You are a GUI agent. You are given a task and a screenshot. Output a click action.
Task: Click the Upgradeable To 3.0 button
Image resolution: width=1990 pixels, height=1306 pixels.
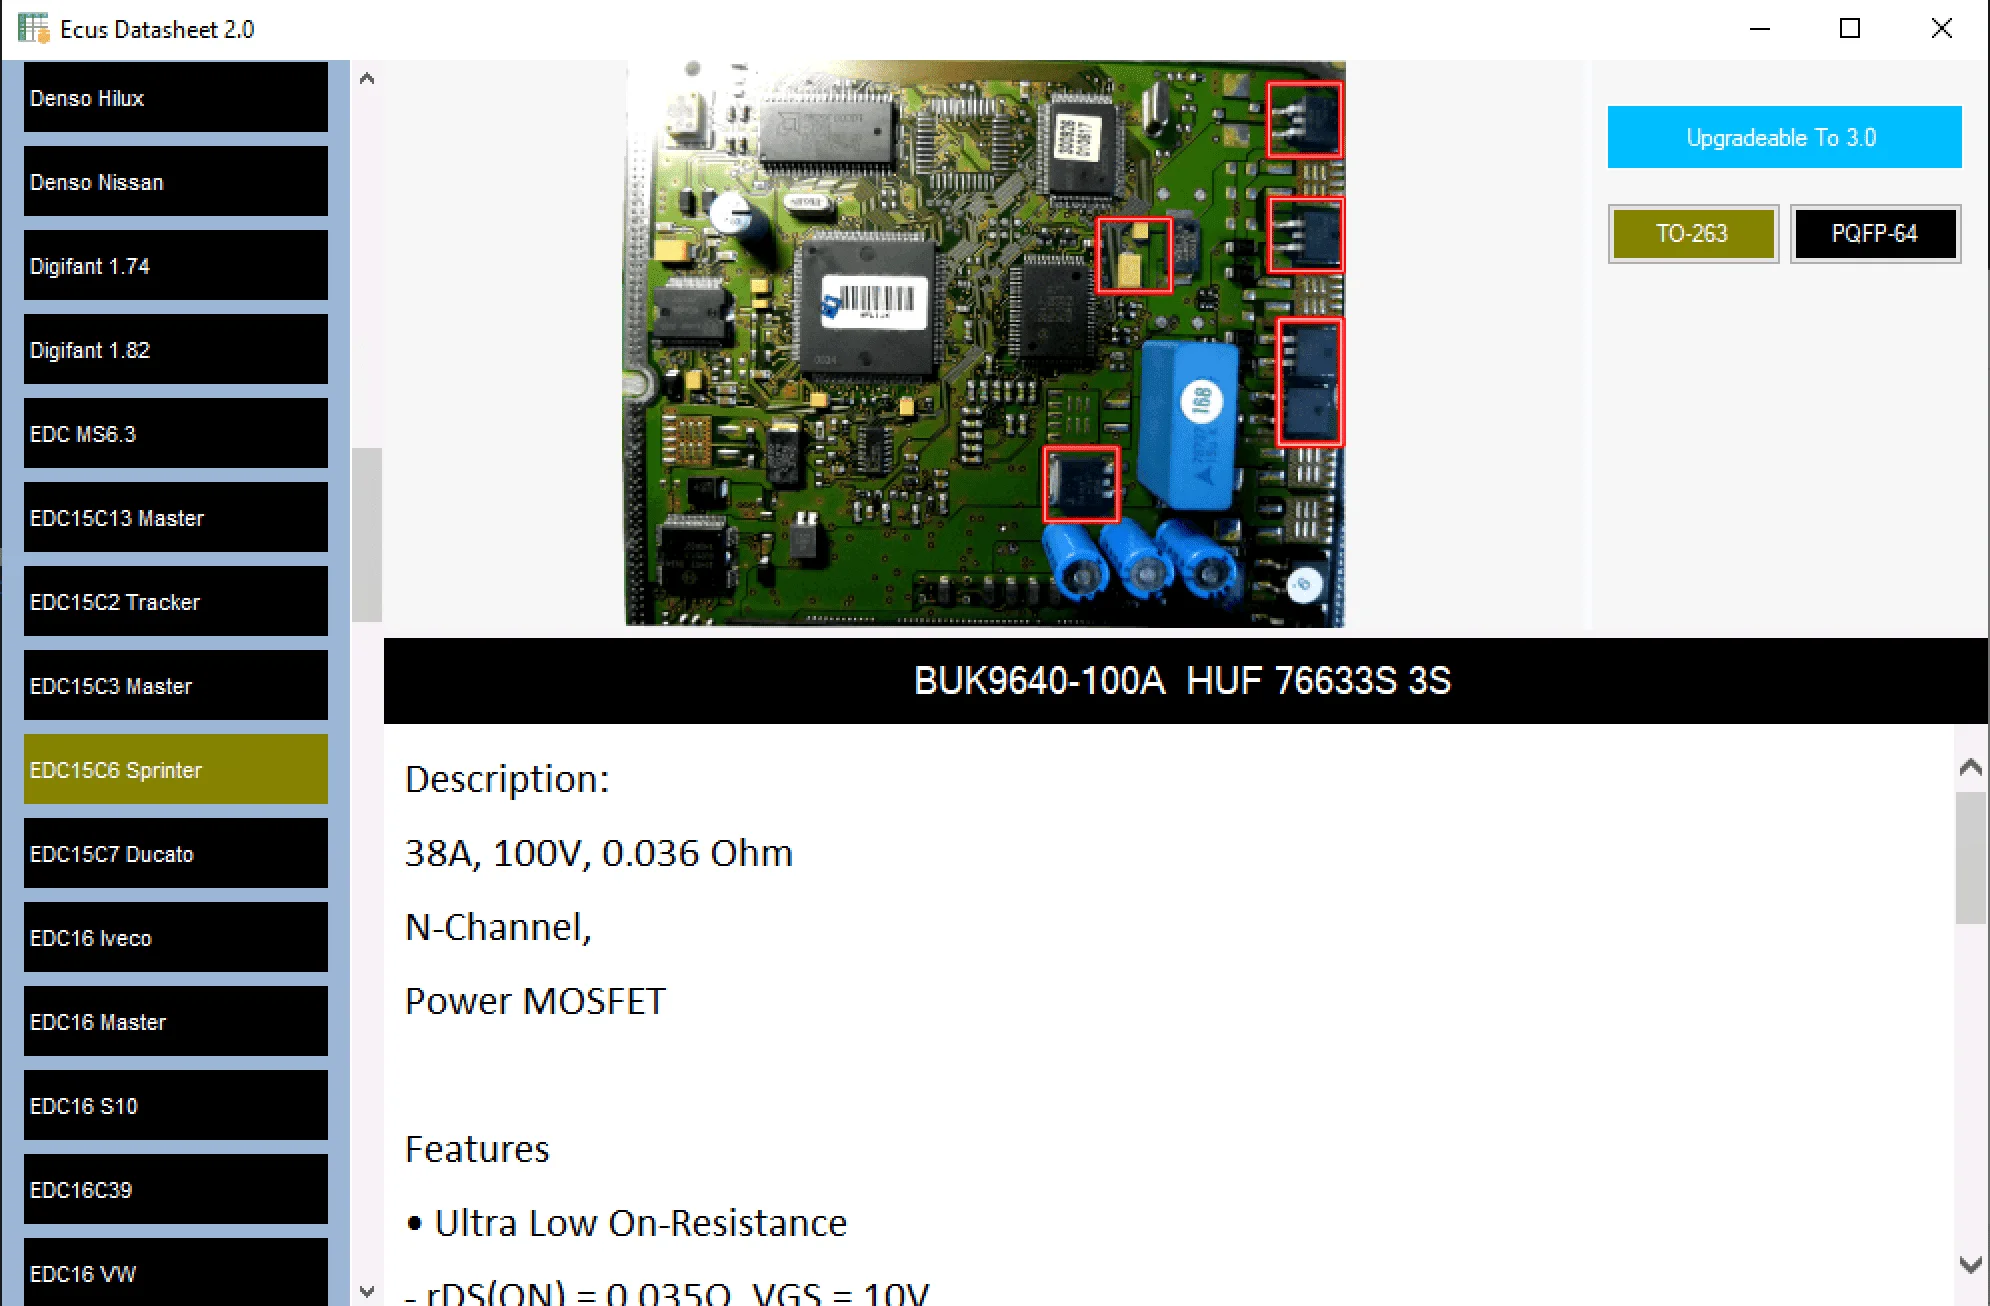(1783, 137)
